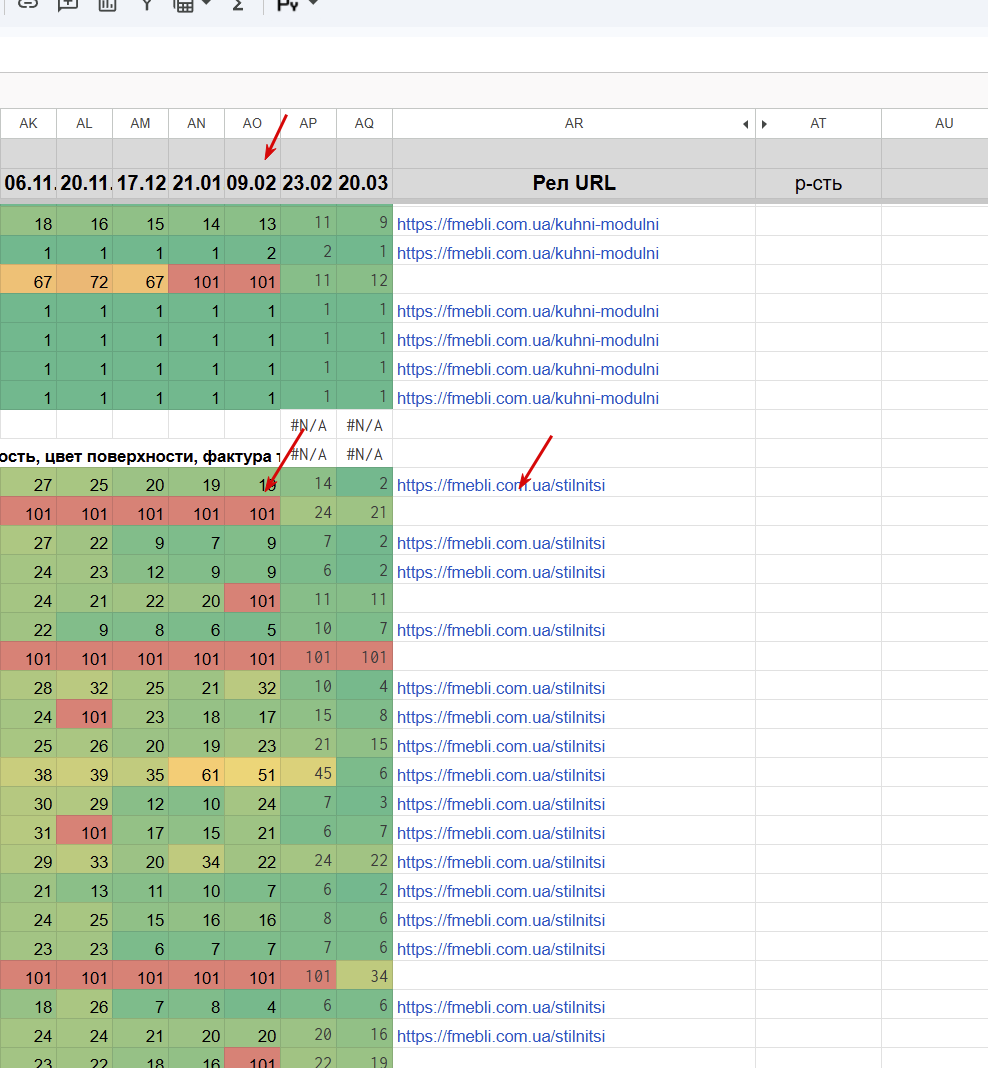Screen dimensions: 988x1068
Task: Click the cell containing 45
Action: (308, 773)
